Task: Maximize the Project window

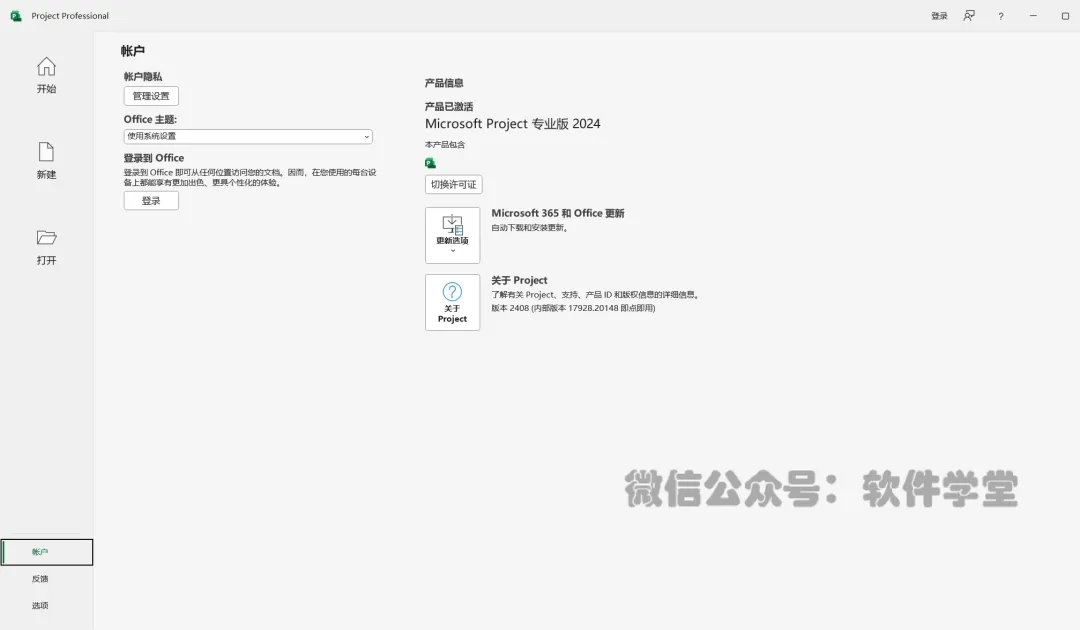Action: coord(1065,16)
